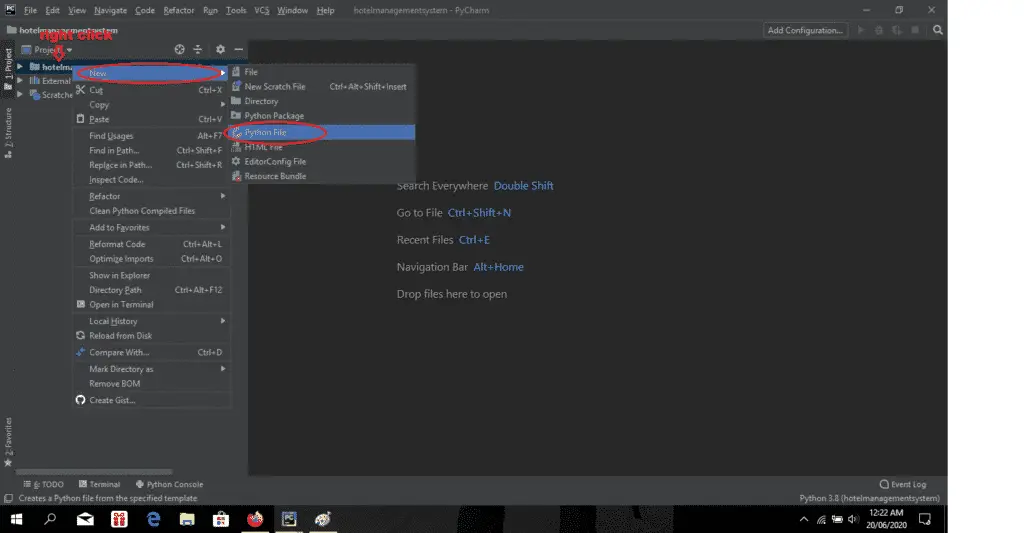Image resolution: width=1024 pixels, height=533 pixels.
Task: Expand the hotelmanagementsystem project folder
Action: 21,67
